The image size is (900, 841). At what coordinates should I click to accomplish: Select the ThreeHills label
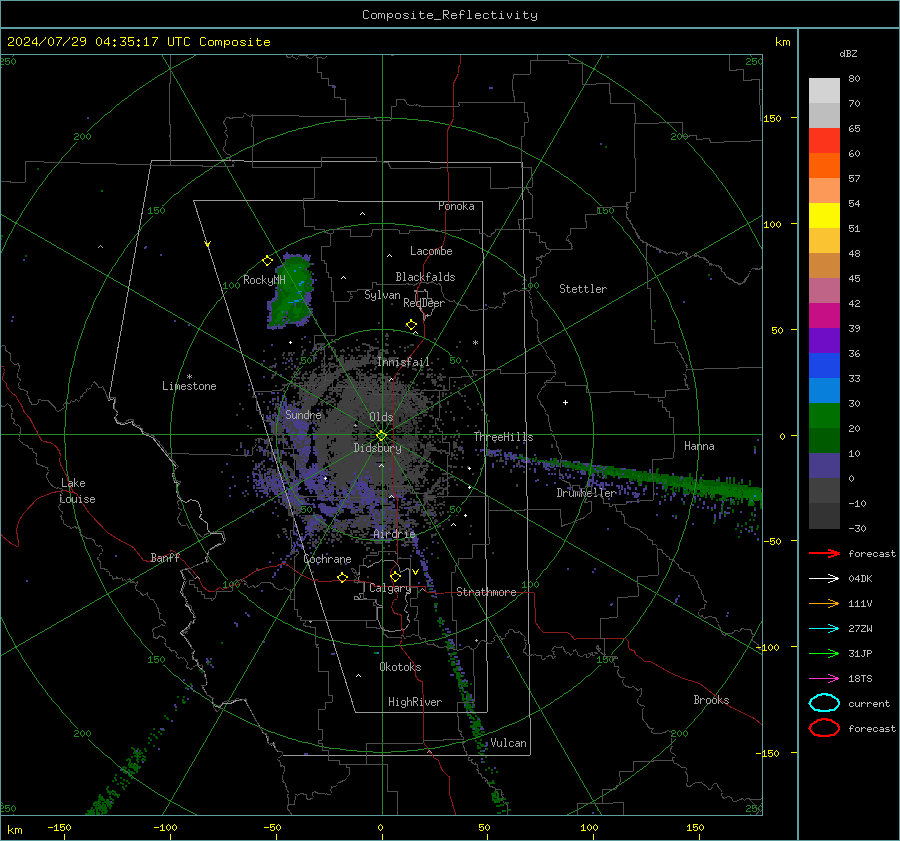coord(503,437)
